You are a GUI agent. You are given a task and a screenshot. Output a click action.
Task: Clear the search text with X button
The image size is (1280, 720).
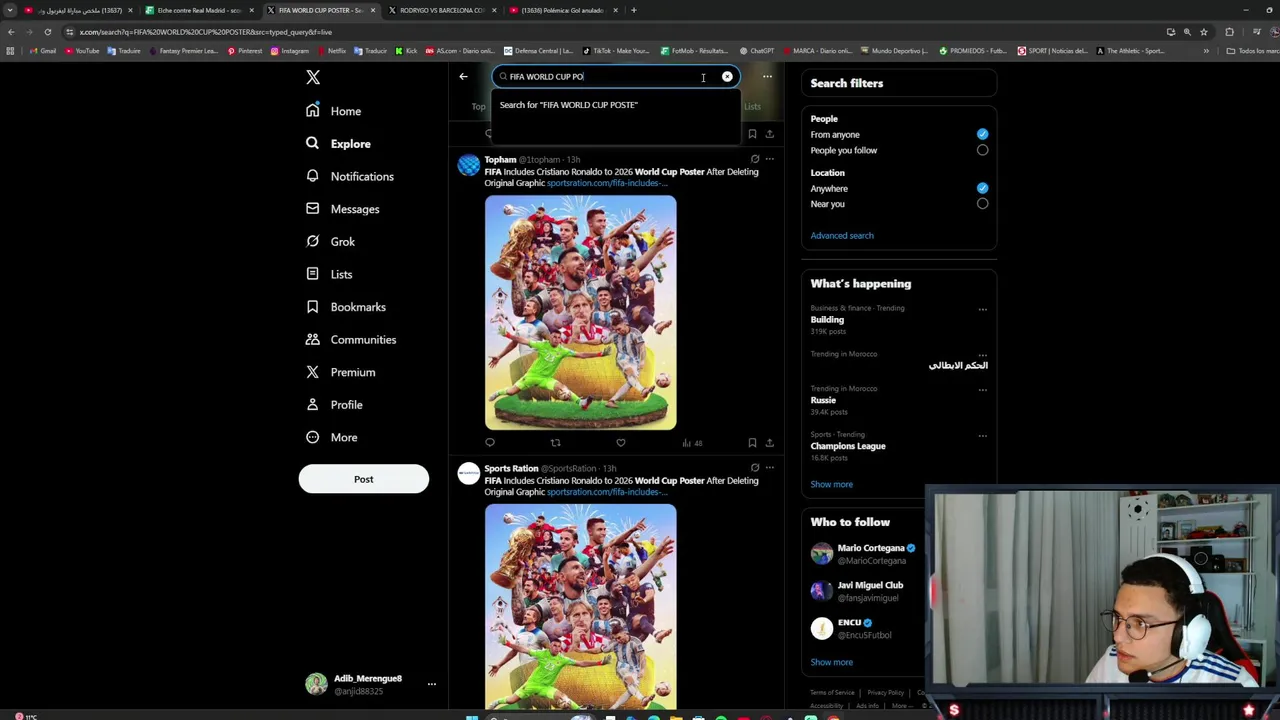click(x=727, y=76)
